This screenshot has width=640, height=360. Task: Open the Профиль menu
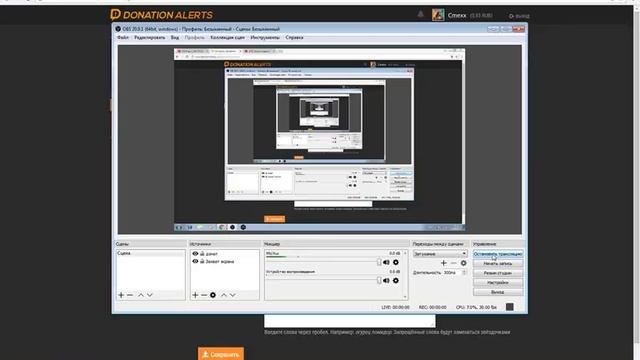pyautogui.click(x=195, y=38)
